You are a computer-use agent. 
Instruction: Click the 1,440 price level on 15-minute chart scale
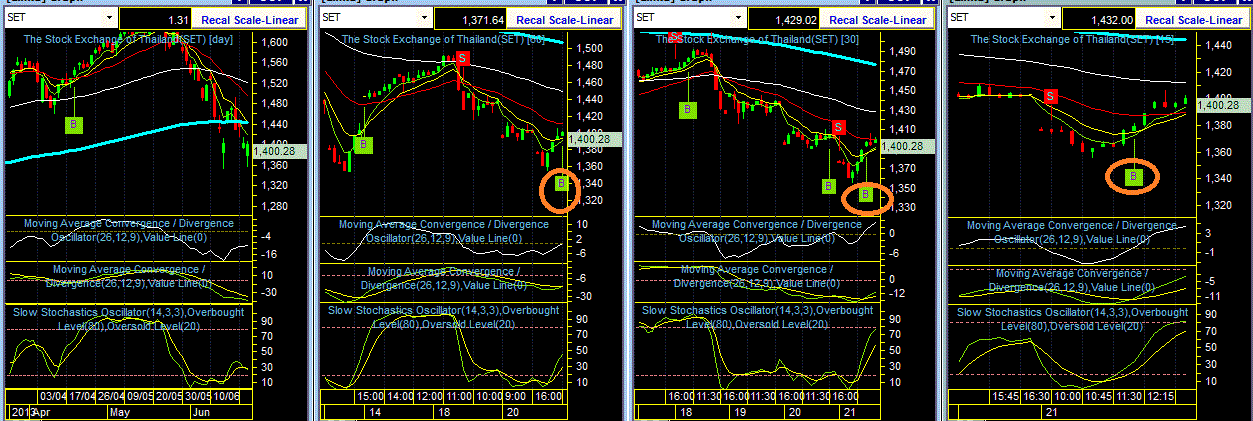point(1218,46)
